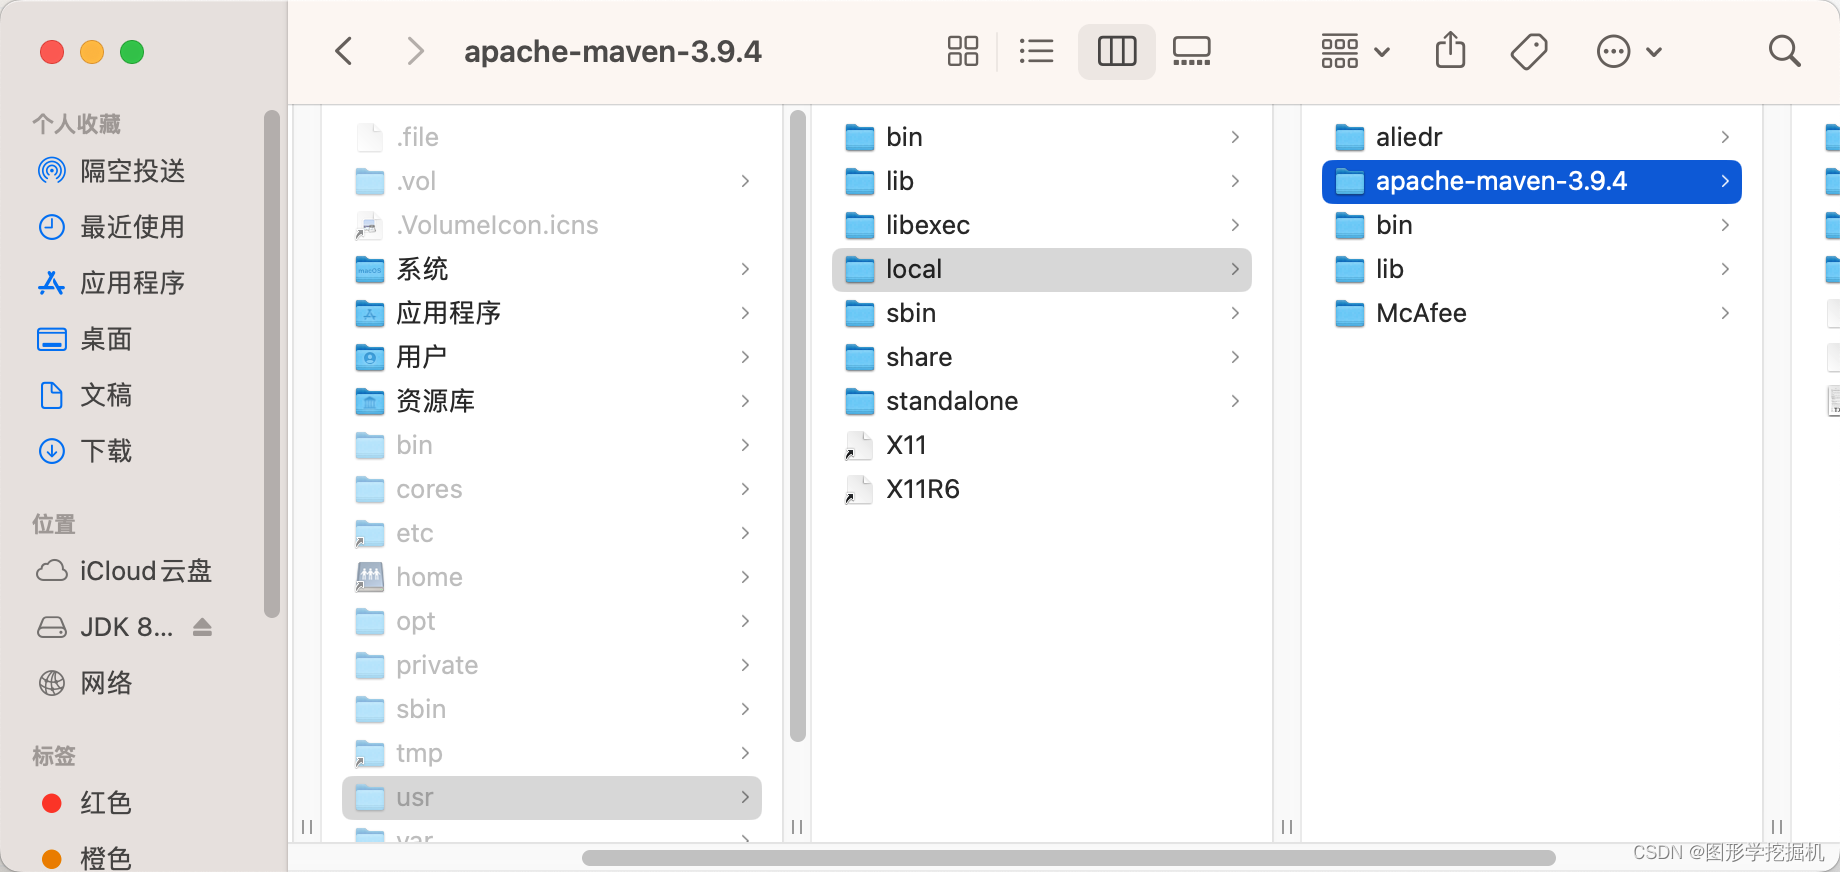The height and width of the screenshot is (872, 1840).
Task: Select the .file item
Action: 552,137
